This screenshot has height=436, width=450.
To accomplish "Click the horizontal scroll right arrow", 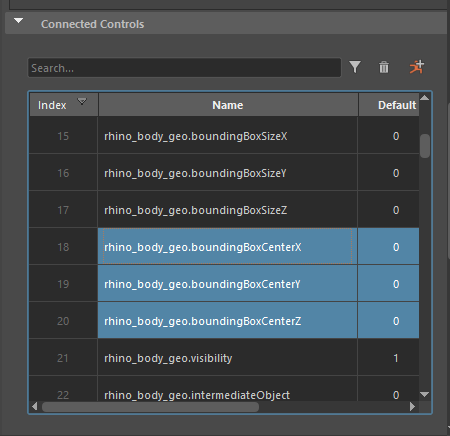I will pyautogui.click(x=413, y=406).
